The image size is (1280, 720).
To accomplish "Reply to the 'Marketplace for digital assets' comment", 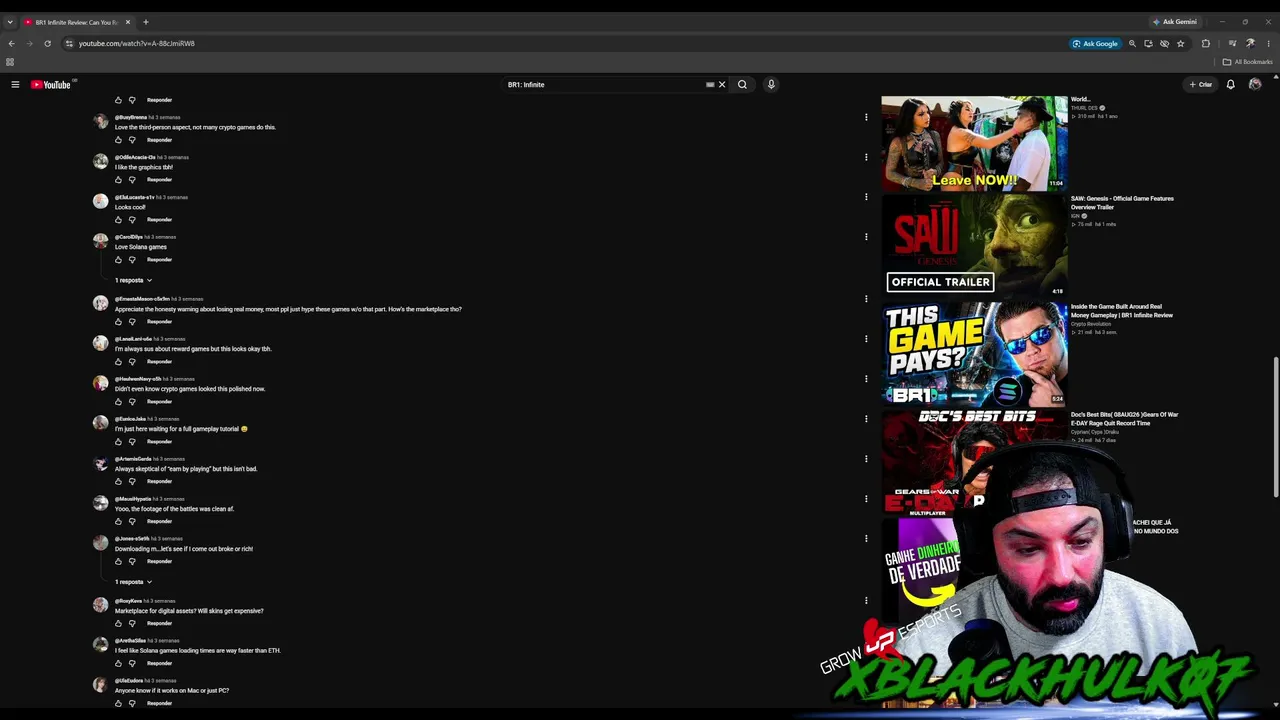I will tap(159, 624).
